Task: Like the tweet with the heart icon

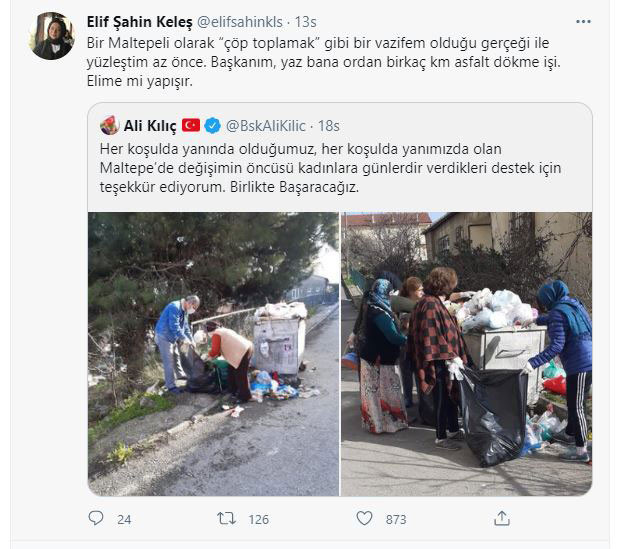Action: (364, 518)
